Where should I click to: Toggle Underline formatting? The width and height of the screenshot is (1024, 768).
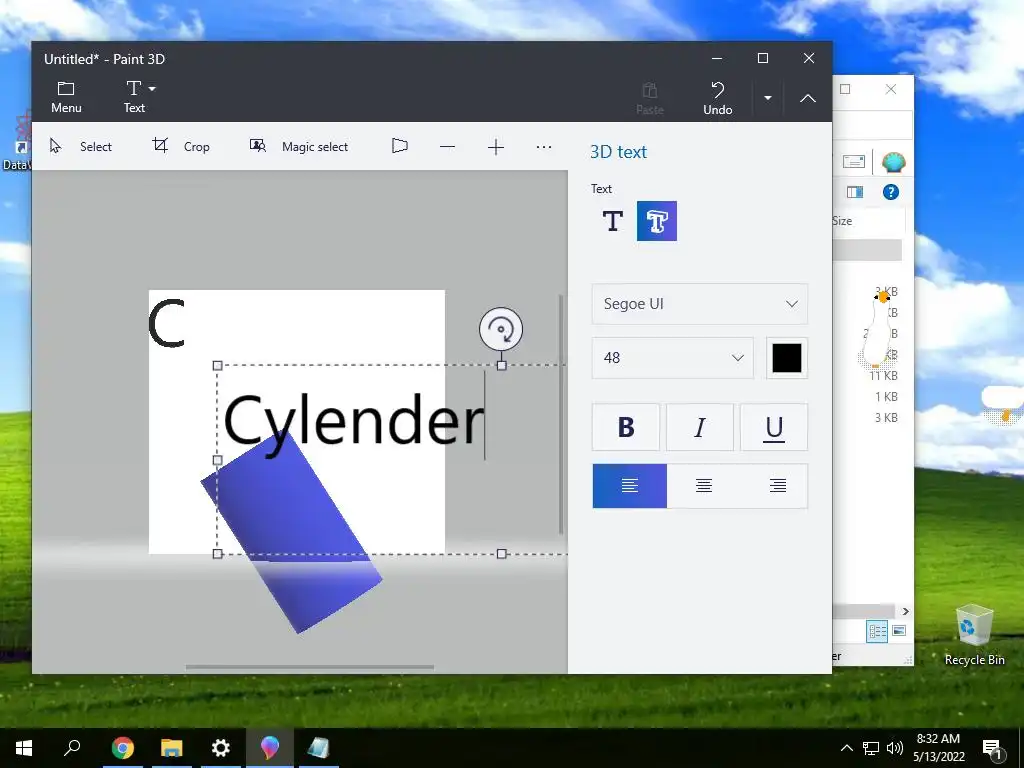774,427
